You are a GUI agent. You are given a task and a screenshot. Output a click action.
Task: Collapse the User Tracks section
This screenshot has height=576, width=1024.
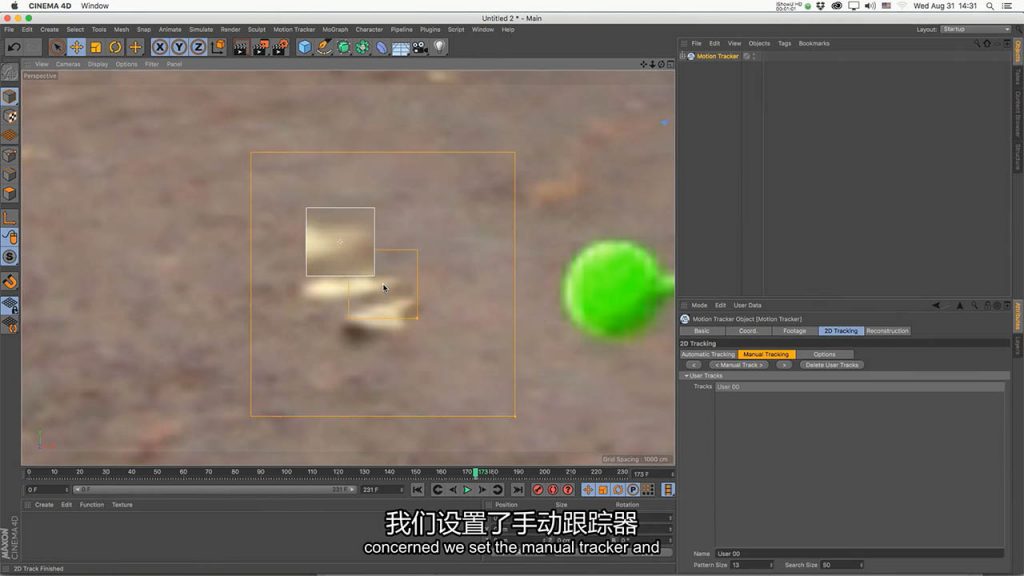pyautogui.click(x=686, y=376)
